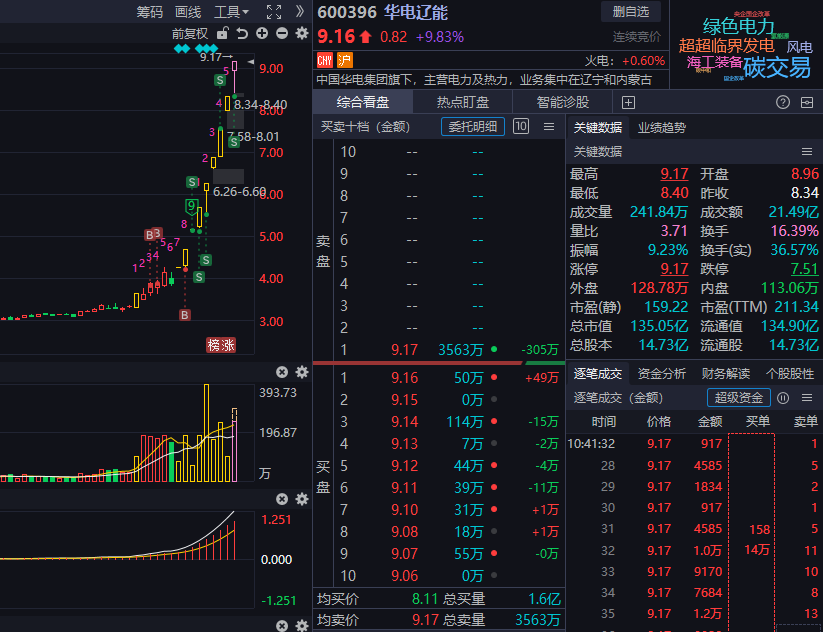Click the 风电 concept tag
Viewport: 823px width, 632px height.
(x=799, y=47)
